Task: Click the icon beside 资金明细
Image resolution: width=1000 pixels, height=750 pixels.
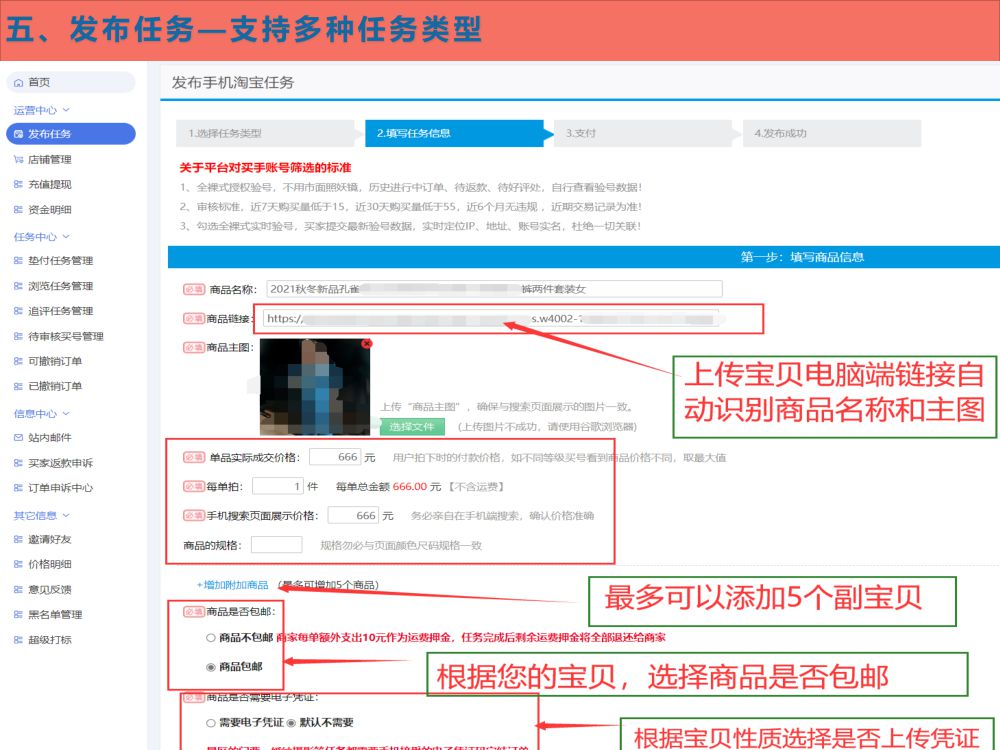Action: point(18,209)
